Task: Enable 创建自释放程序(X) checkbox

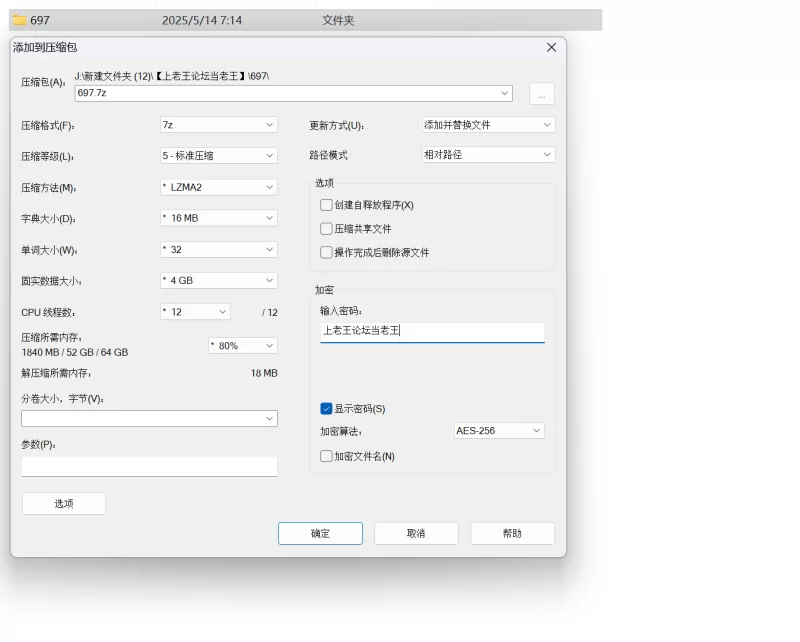Action: (x=326, y=205)
